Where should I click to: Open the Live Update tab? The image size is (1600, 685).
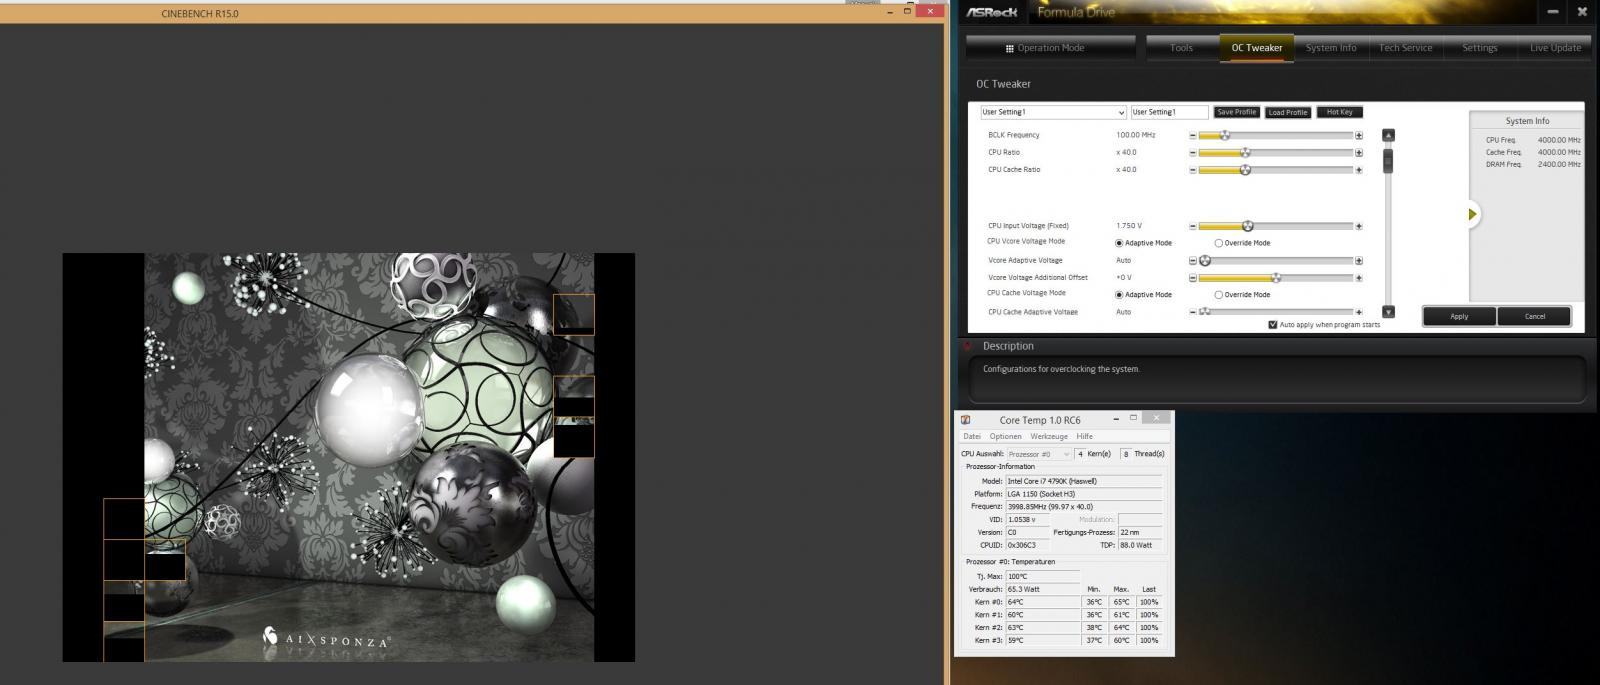[1556, 48]
